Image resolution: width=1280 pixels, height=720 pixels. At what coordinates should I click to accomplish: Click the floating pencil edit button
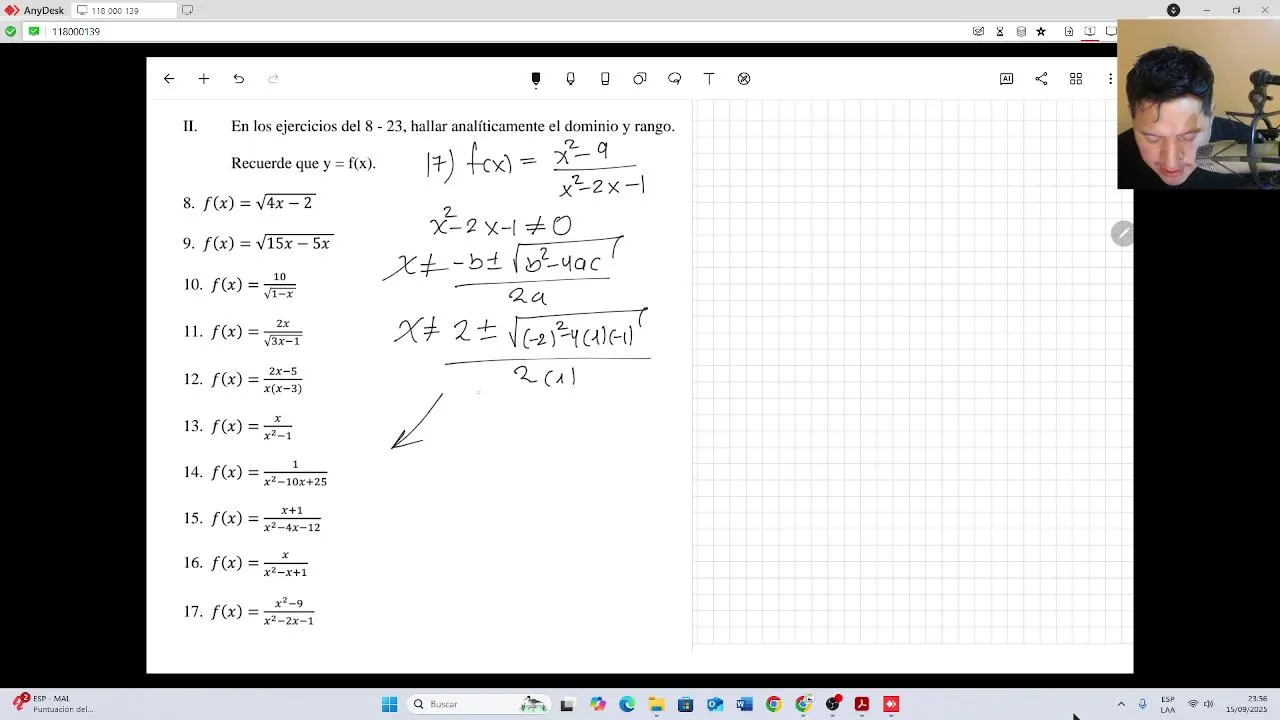pos(1122,234)
